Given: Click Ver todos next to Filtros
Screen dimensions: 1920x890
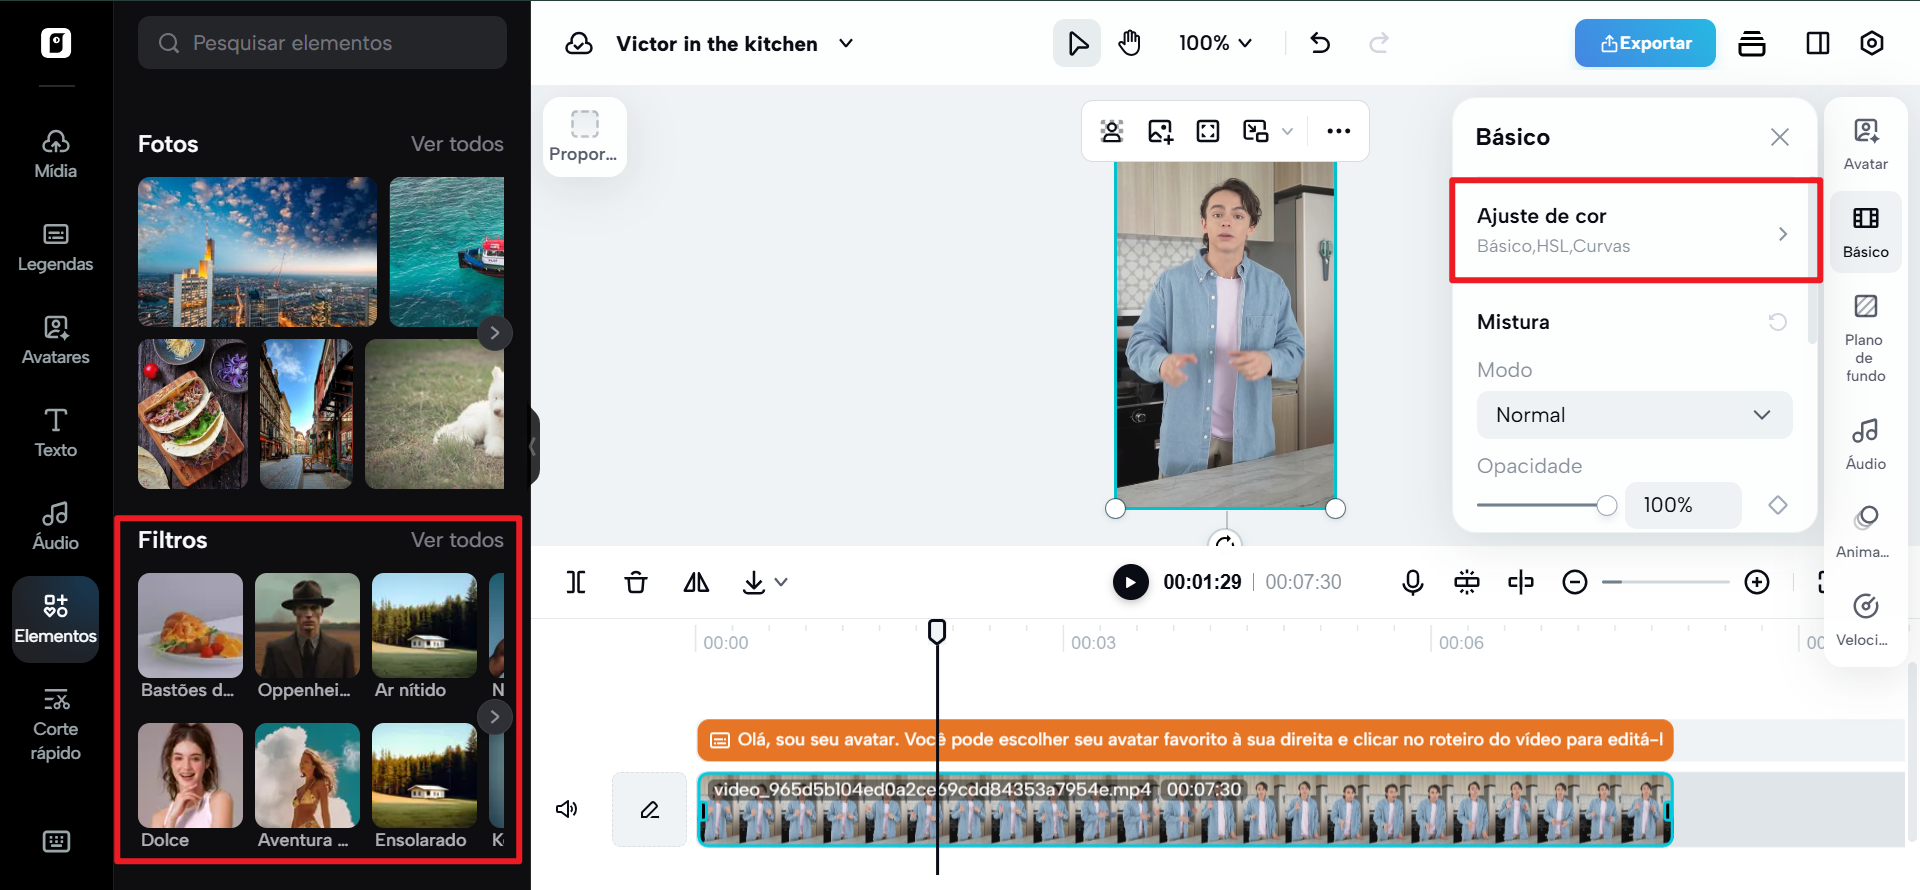Looking at the screenshot, I should point(457,540).
